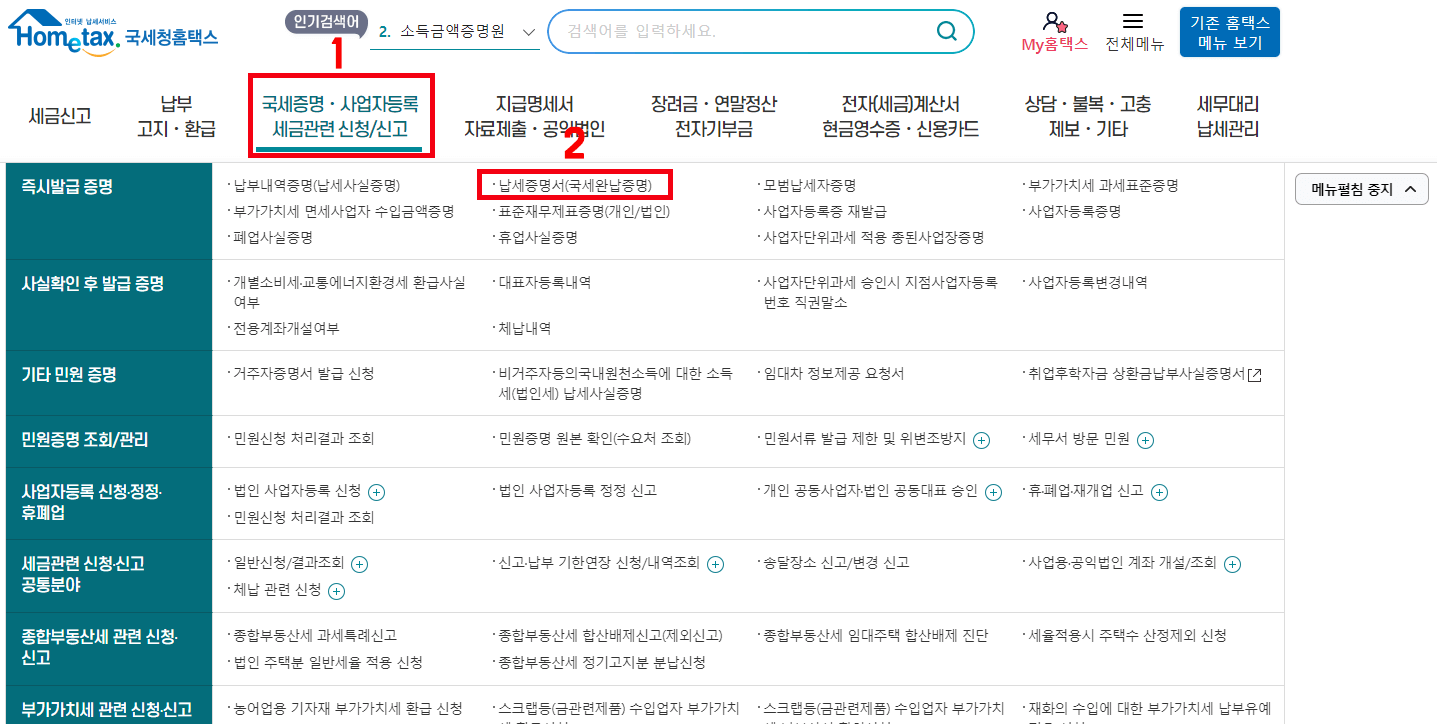The height and width of the screenshot is (724, 1437).
Task: Select 즉시발급 증명 category header
Action: click(68, 187)
